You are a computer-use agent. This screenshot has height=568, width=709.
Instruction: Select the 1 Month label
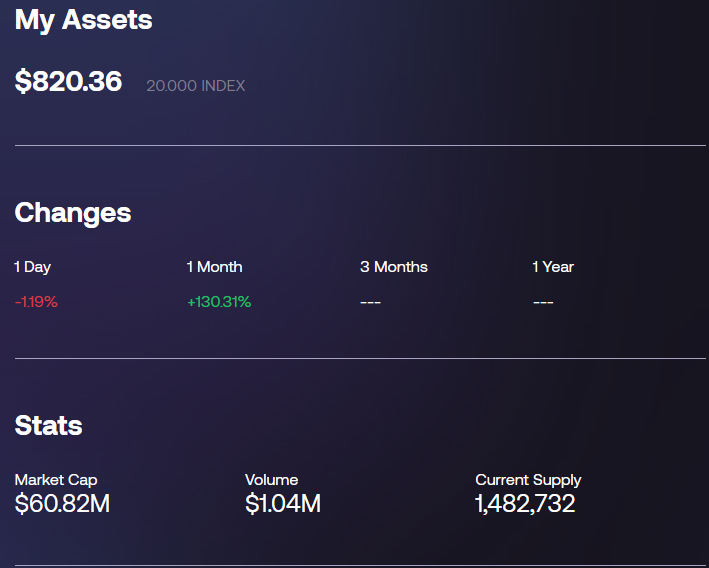click(214, 267)
